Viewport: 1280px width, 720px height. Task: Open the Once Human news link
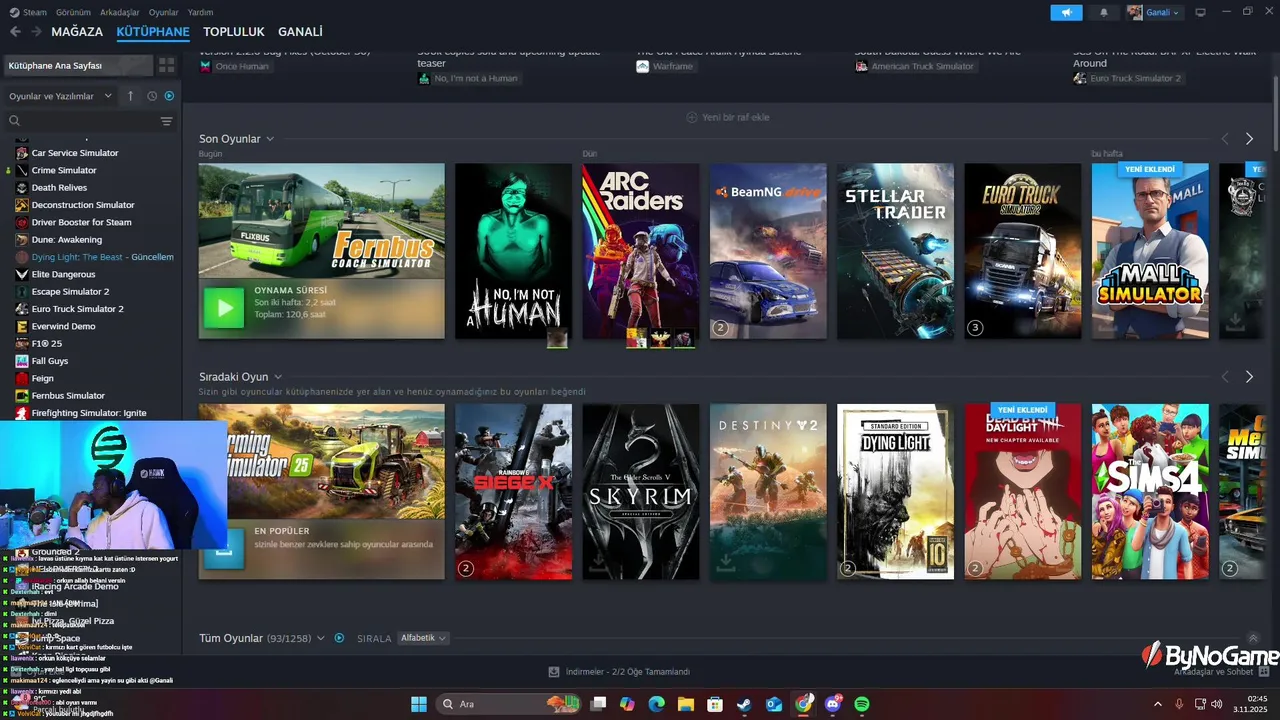236,66
